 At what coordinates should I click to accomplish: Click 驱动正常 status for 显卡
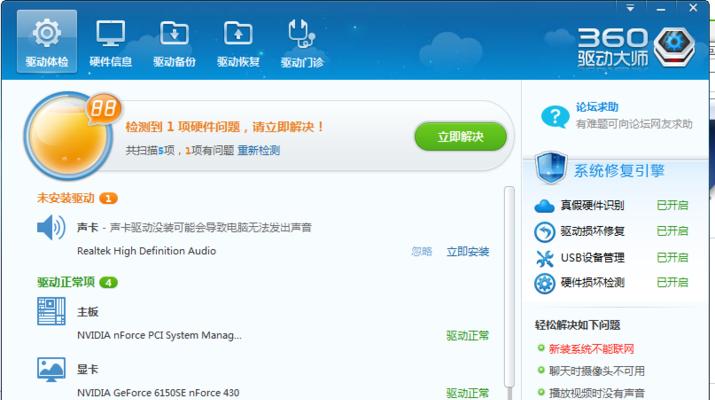click(467, 393)
